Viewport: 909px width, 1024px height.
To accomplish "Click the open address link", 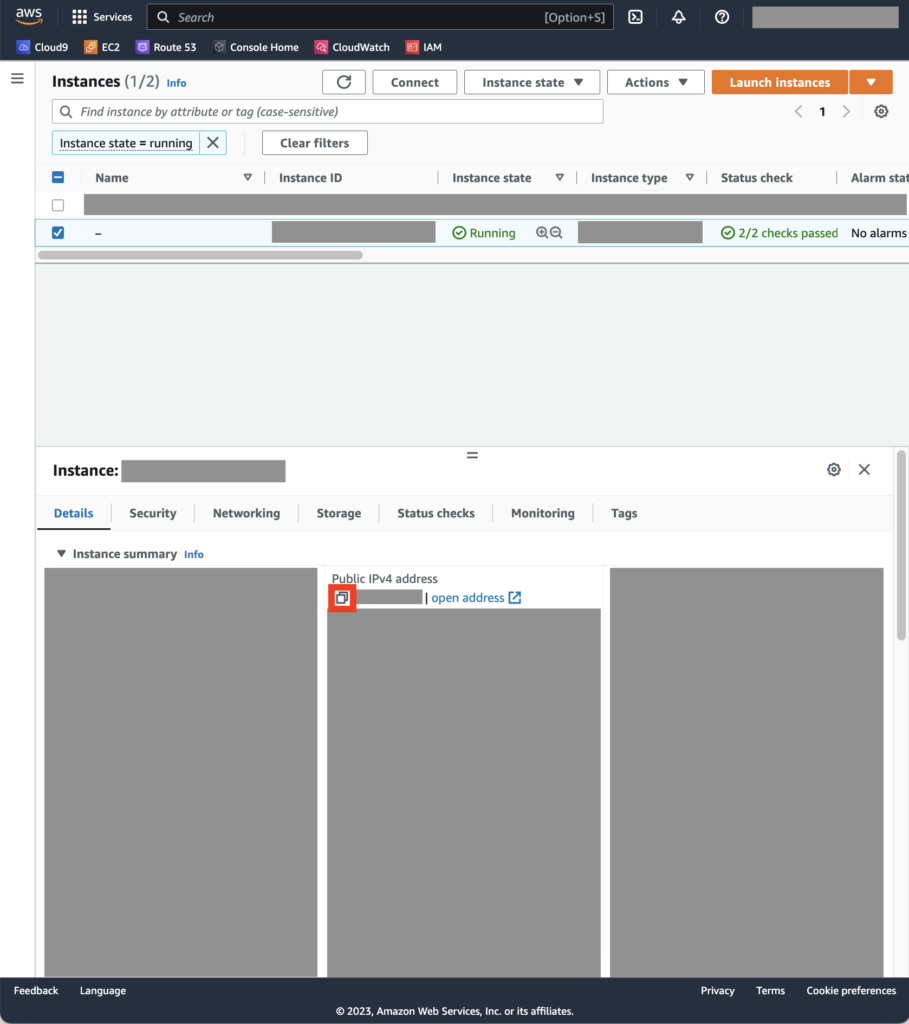I will tap(476, 598).
